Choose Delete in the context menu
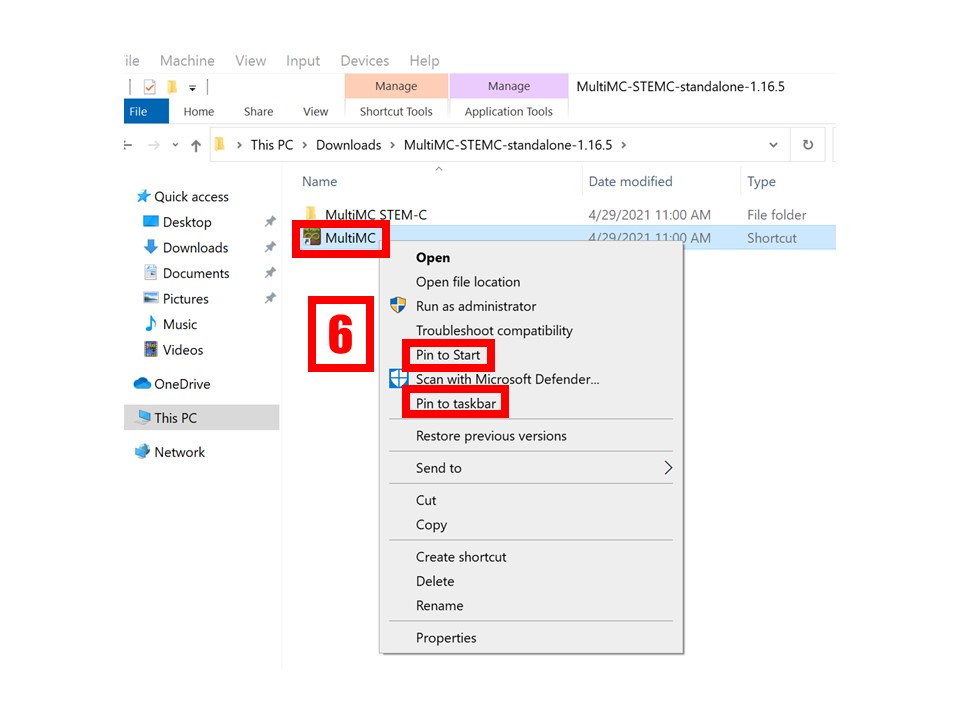 click(435, 582)
